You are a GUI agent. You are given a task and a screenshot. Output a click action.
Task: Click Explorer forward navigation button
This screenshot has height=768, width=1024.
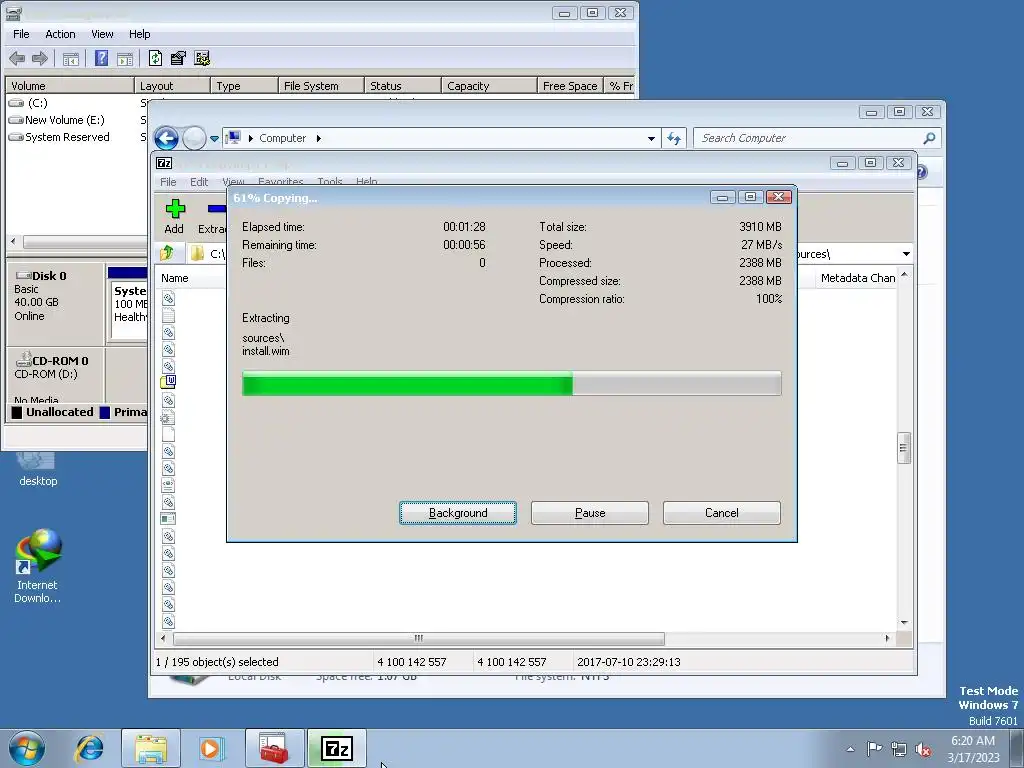tap(194, 138)
